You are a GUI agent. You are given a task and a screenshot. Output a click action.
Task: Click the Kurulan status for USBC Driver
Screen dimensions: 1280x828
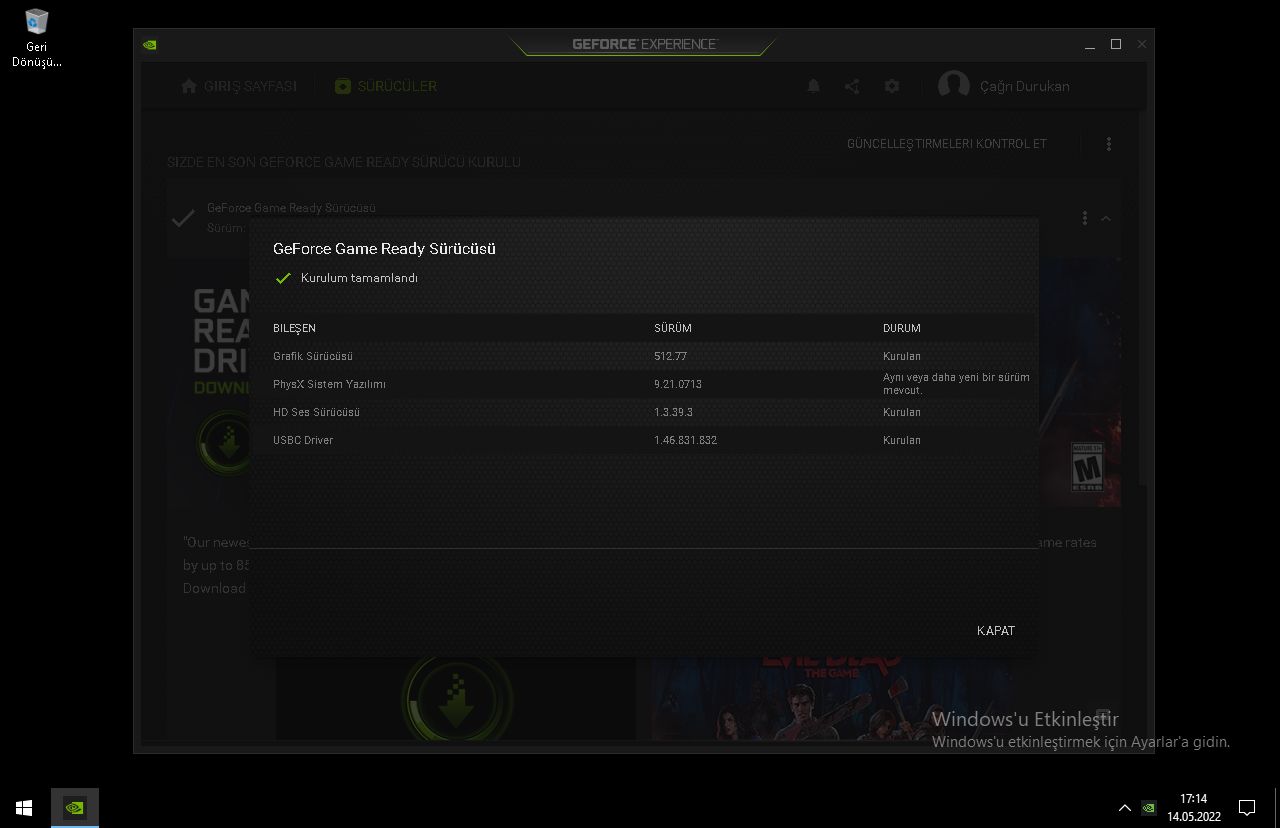(902, 440)
